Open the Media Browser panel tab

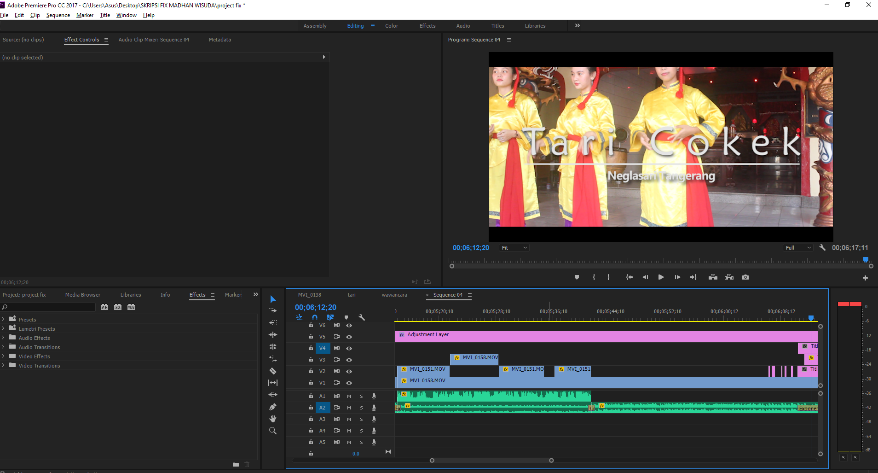tap(83, 295)
